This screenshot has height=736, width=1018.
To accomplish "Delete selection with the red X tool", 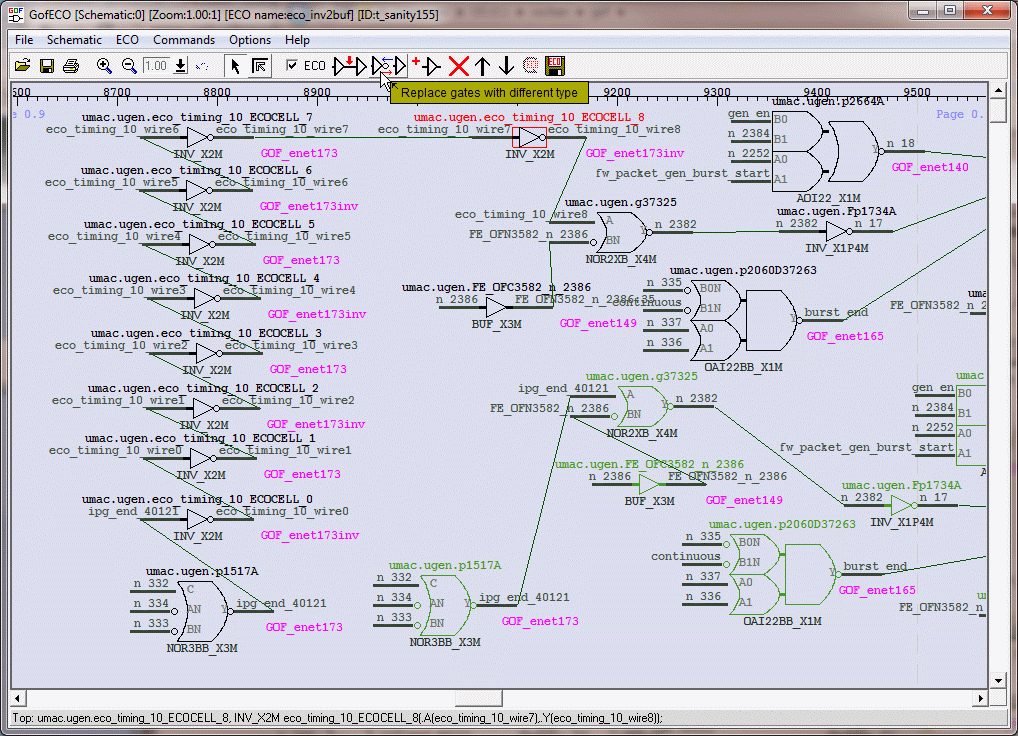I will coord(459,66).
